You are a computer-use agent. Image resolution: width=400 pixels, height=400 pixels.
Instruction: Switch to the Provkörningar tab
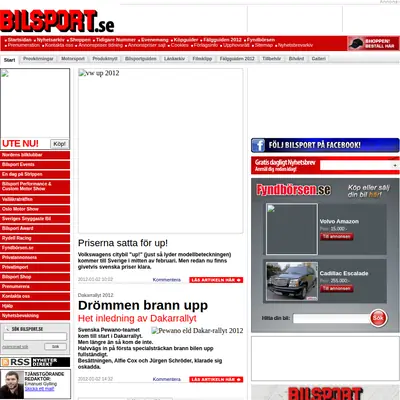(x=38, y=59)
